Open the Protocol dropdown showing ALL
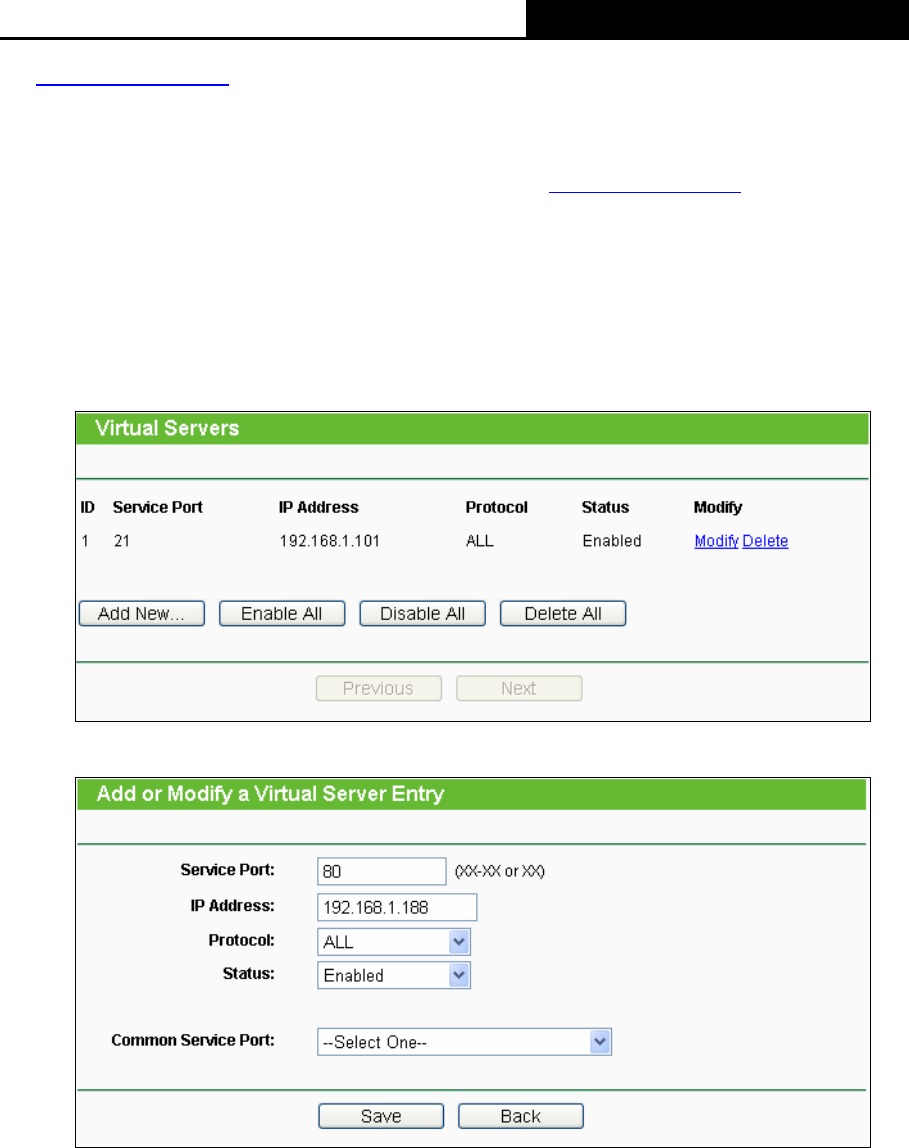This screenshot has height=1148, width=909. [x=394, y=942]
